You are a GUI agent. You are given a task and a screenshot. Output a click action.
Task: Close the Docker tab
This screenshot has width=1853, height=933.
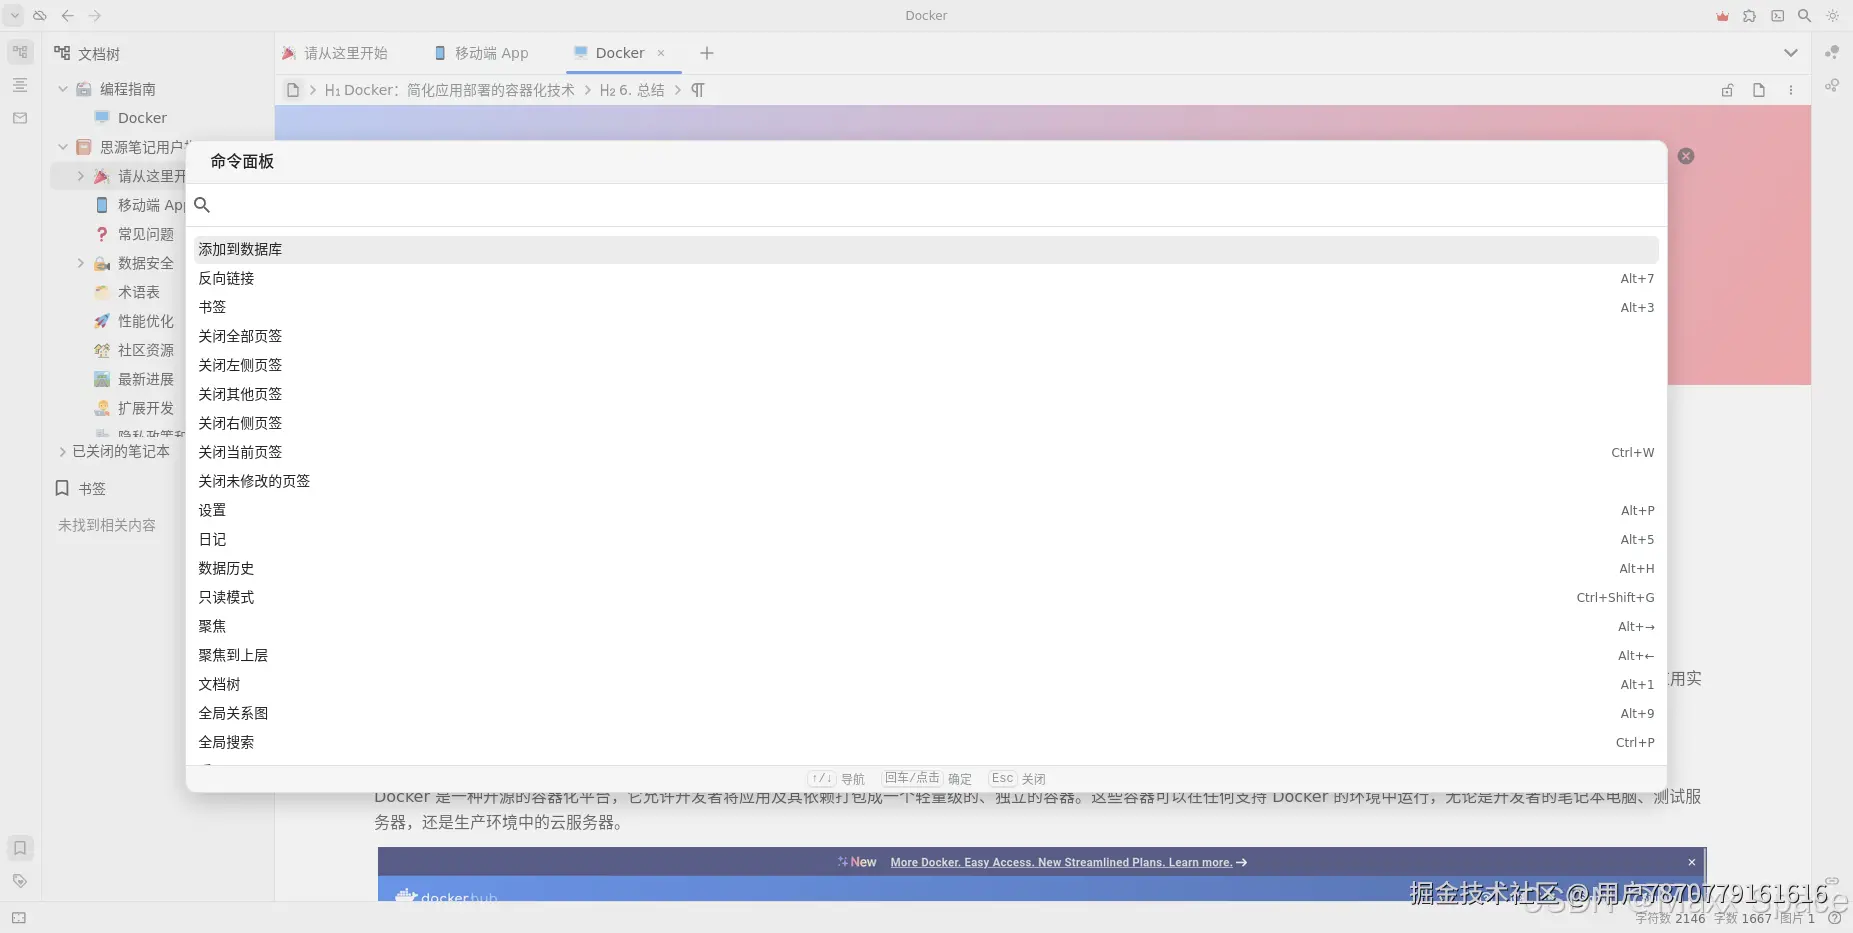click(661, 53)
